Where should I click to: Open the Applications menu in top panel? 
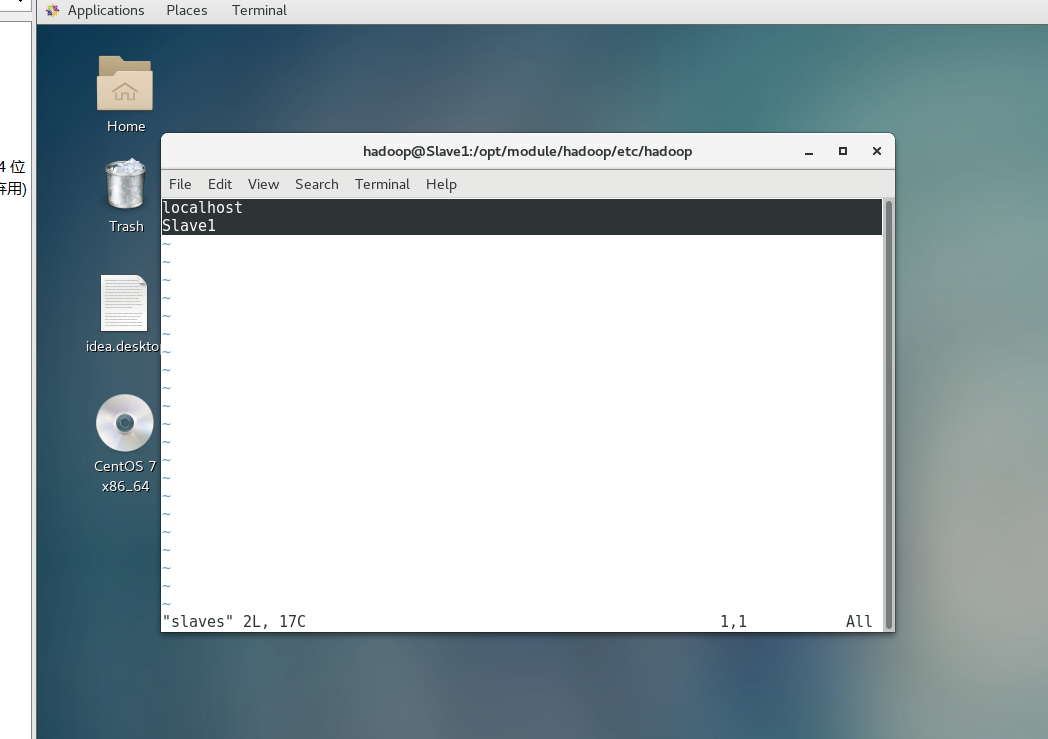point(106,11)
